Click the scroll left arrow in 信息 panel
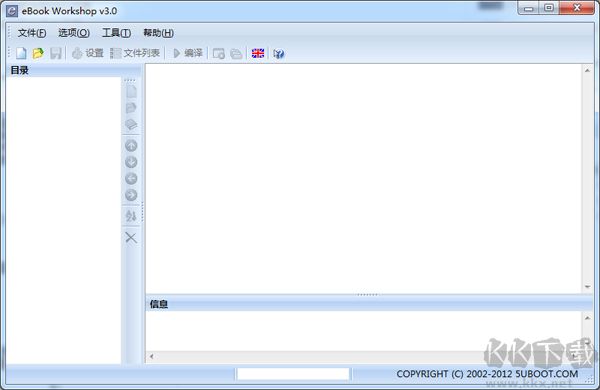 (x=152, y=356)
